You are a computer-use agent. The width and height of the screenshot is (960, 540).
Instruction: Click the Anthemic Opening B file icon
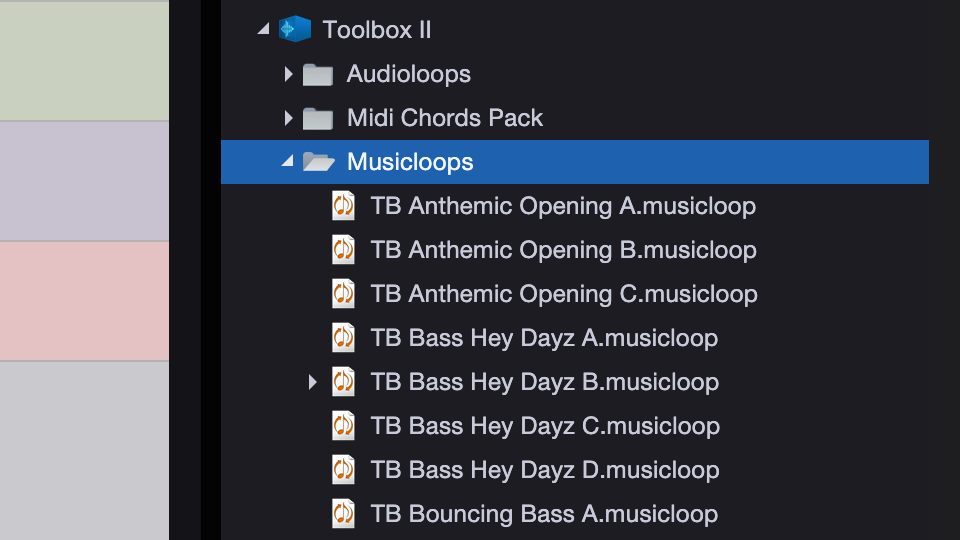(x=343, y=250)
